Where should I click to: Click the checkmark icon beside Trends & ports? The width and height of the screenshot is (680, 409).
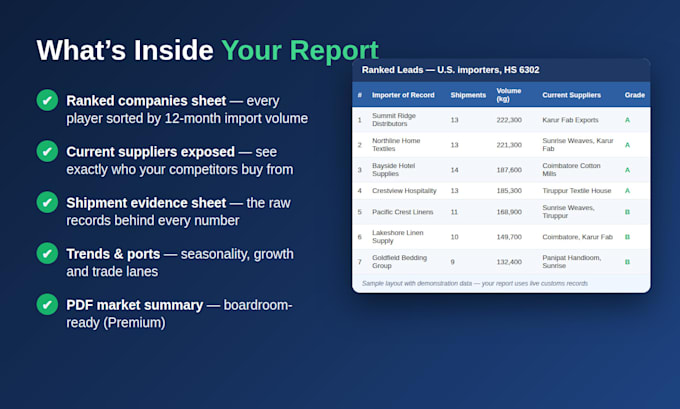(47, 253)
